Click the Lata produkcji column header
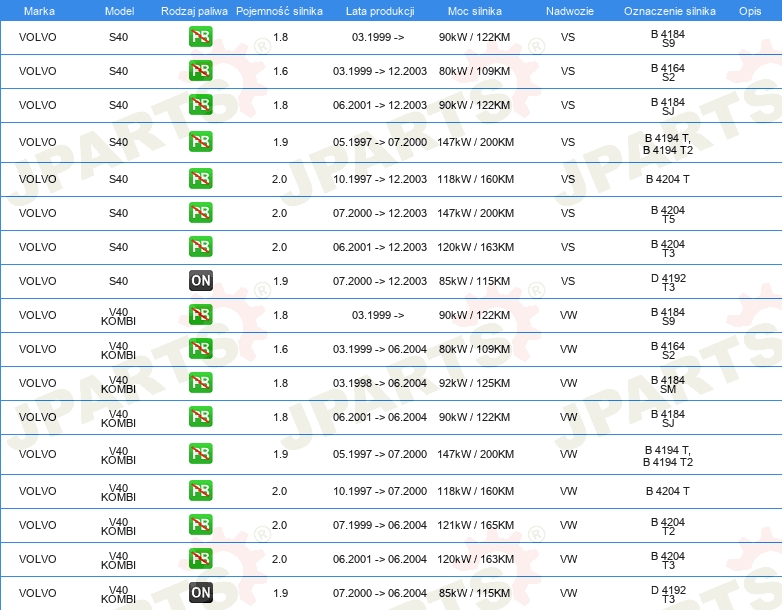 pyautogui.click(x=380, y=11)
